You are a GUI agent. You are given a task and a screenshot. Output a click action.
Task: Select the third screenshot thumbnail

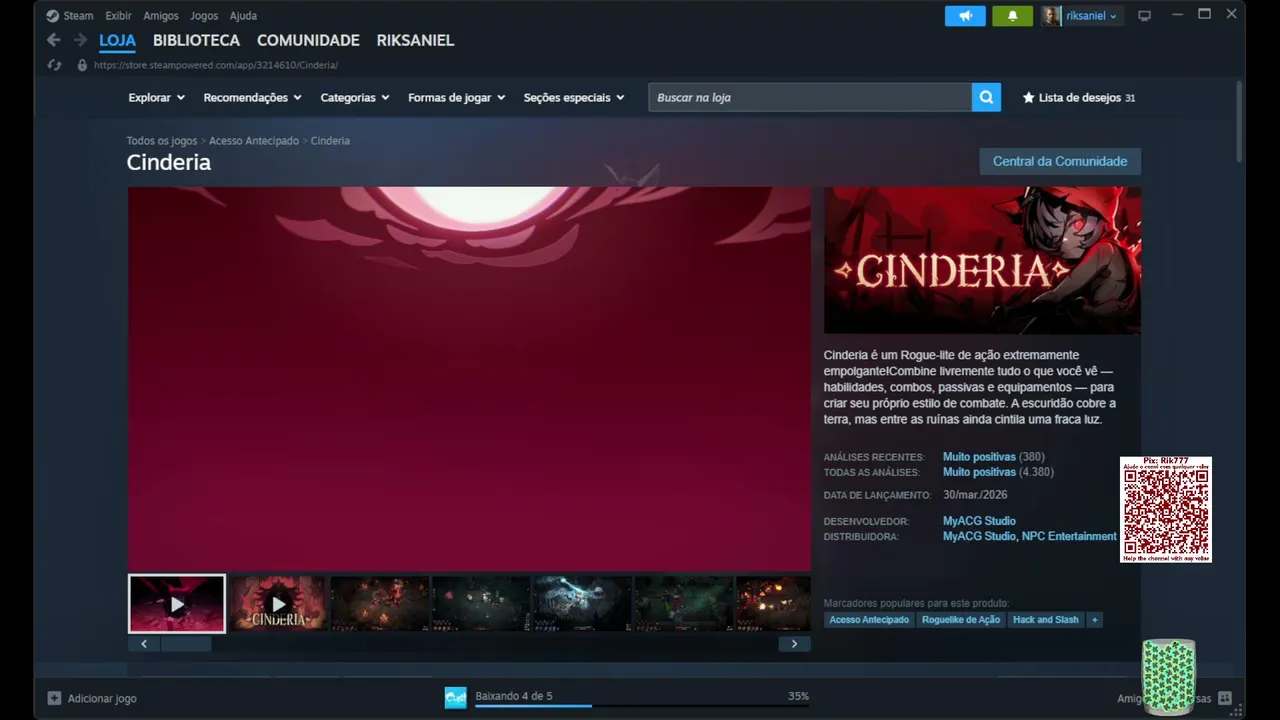(x=380, y=604)
